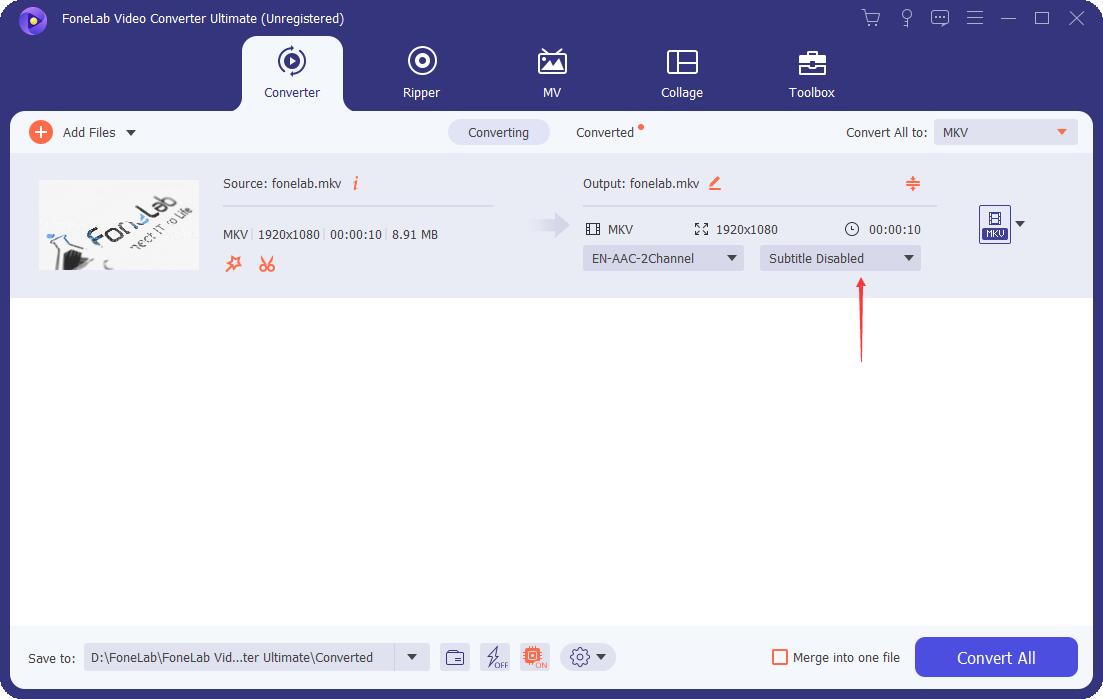Image resolution: width=1103 pixels, height=699 pixels.
Task: Switch to the Ripper tab
Action: (x=421, y=73)
